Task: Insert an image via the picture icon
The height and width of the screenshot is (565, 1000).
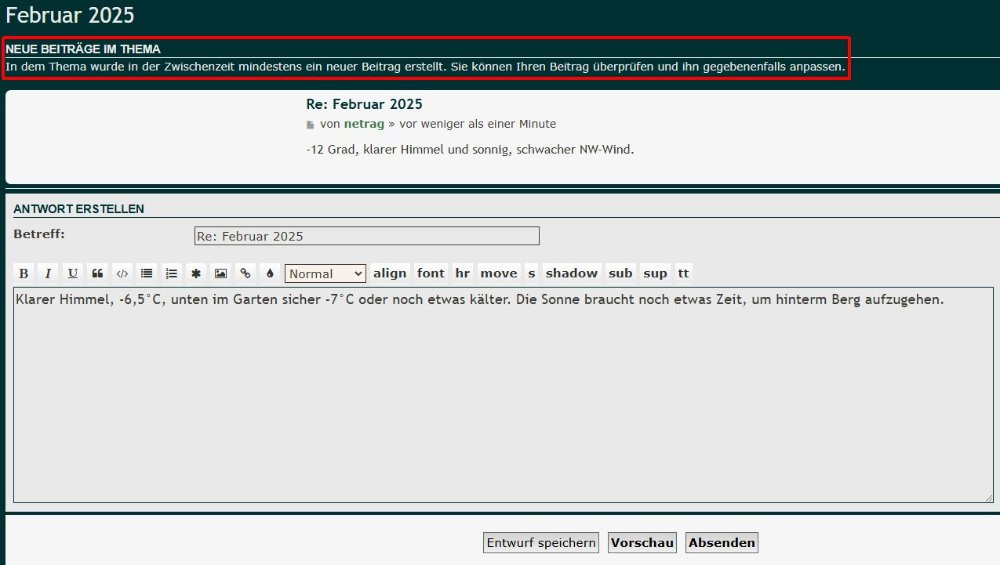Action: (x=221, y=273)
